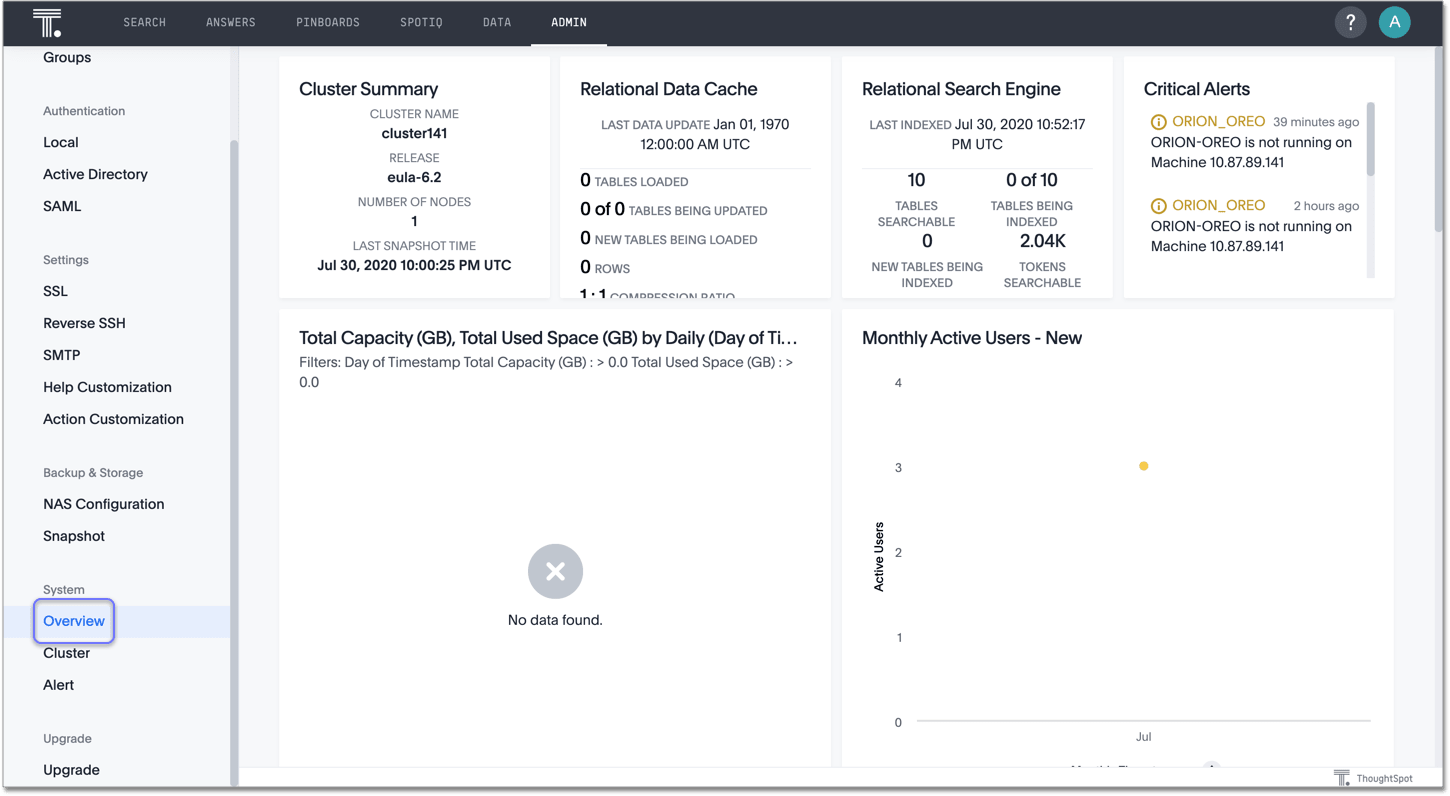Click the Monthly Active Users - New title

(972, 339)
